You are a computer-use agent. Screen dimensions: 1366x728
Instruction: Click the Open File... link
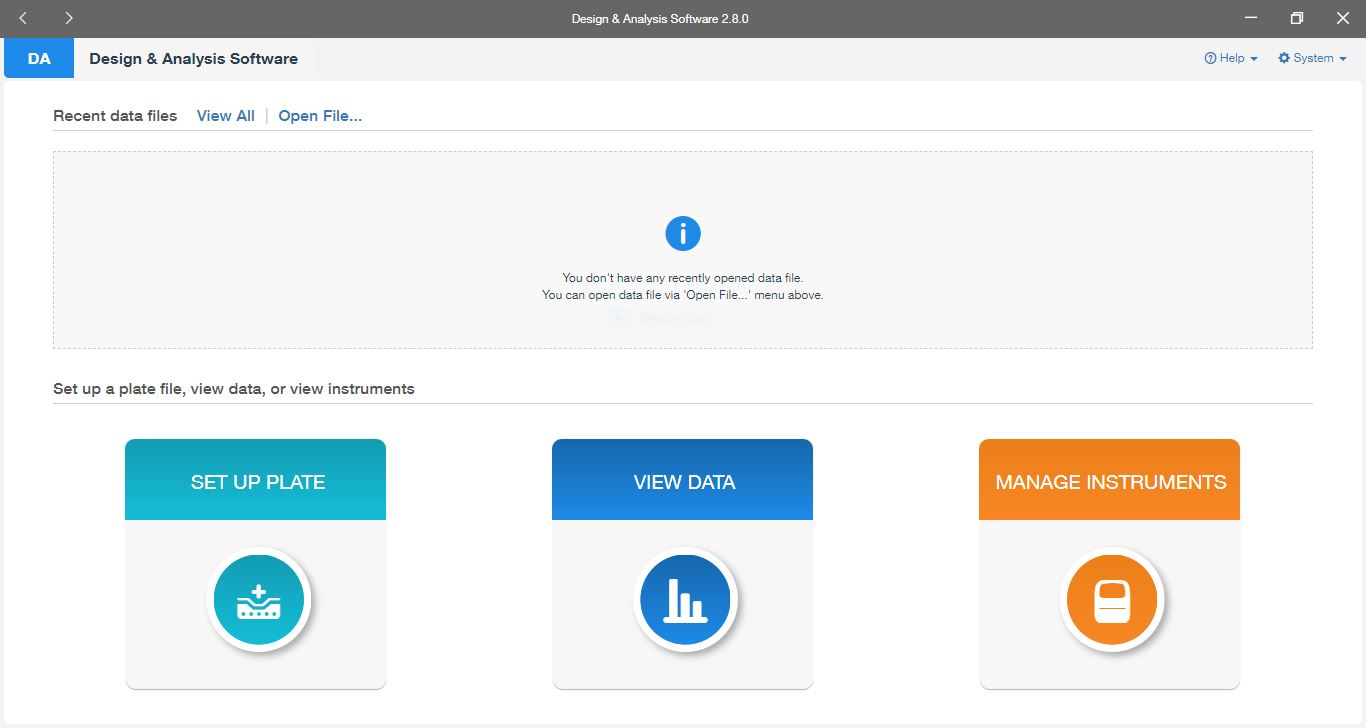point(320,116)
